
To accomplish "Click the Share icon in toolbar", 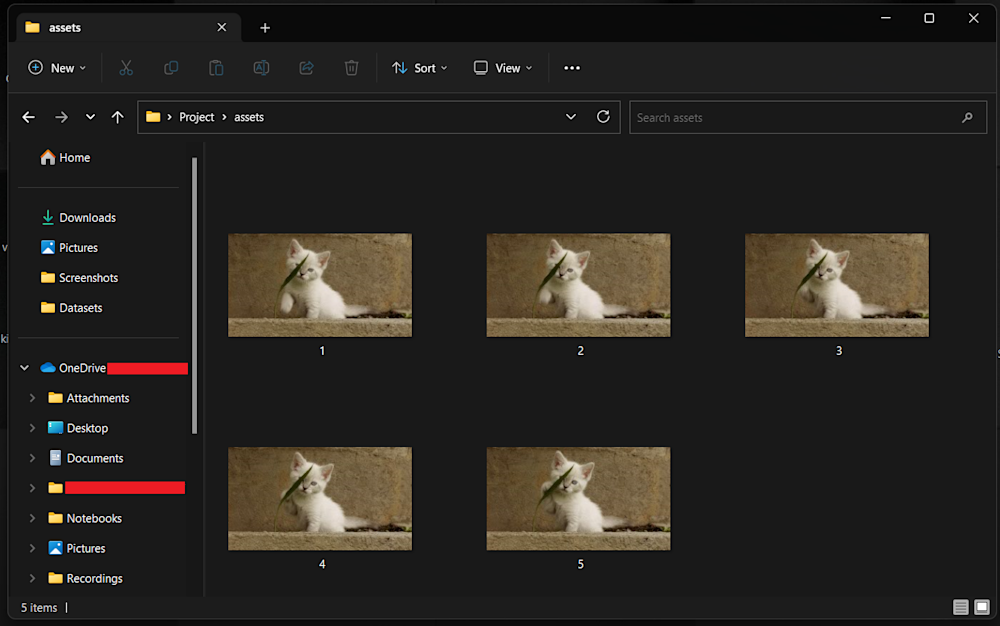I will pos(307,68).
